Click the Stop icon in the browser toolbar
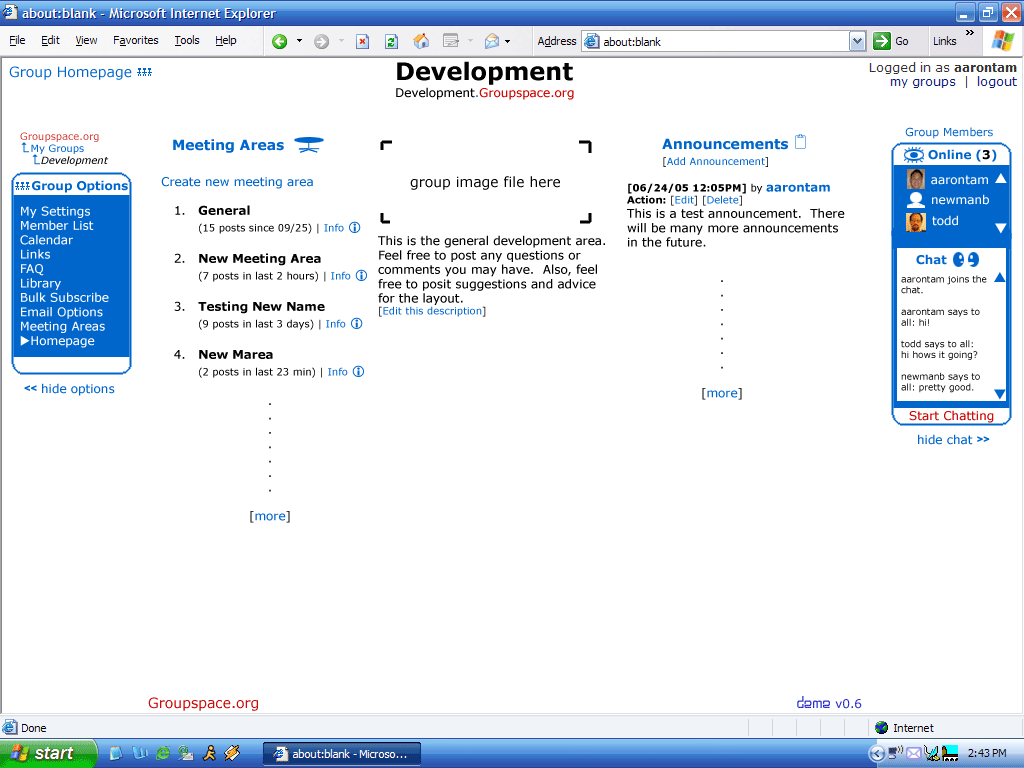 click(x=363, y=41)
